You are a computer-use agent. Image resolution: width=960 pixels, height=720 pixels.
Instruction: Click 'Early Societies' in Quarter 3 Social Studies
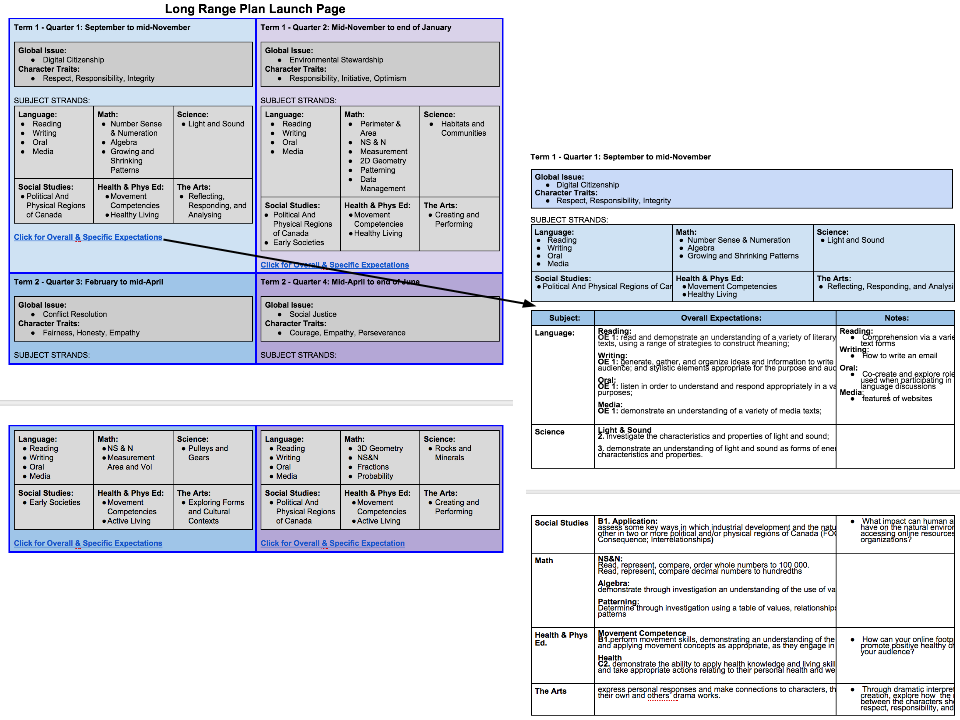pyautogui.click(x=55, y=503)
